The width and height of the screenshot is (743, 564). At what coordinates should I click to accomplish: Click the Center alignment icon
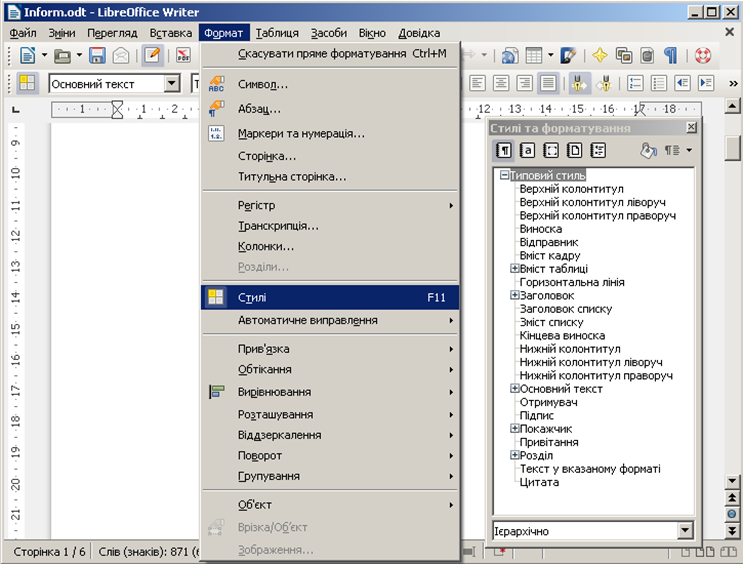click(501, 83)
